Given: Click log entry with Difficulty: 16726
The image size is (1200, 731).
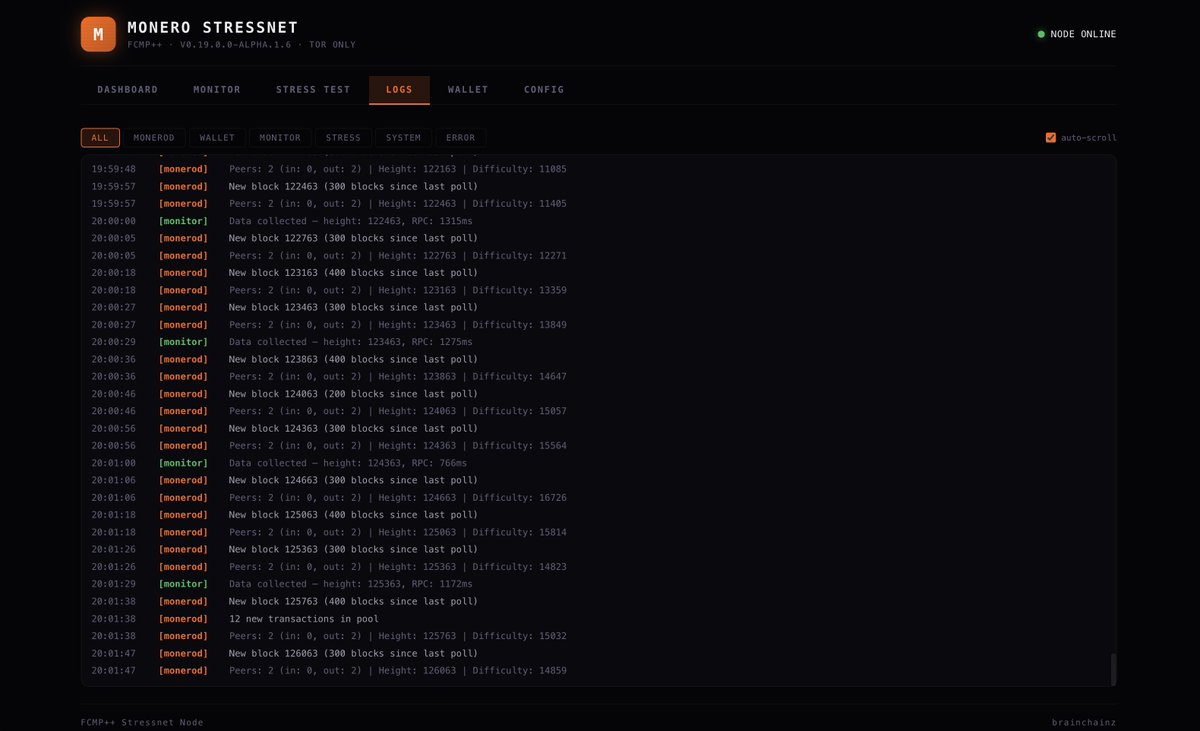Looking at the screenshot, I should pos(398,498).
